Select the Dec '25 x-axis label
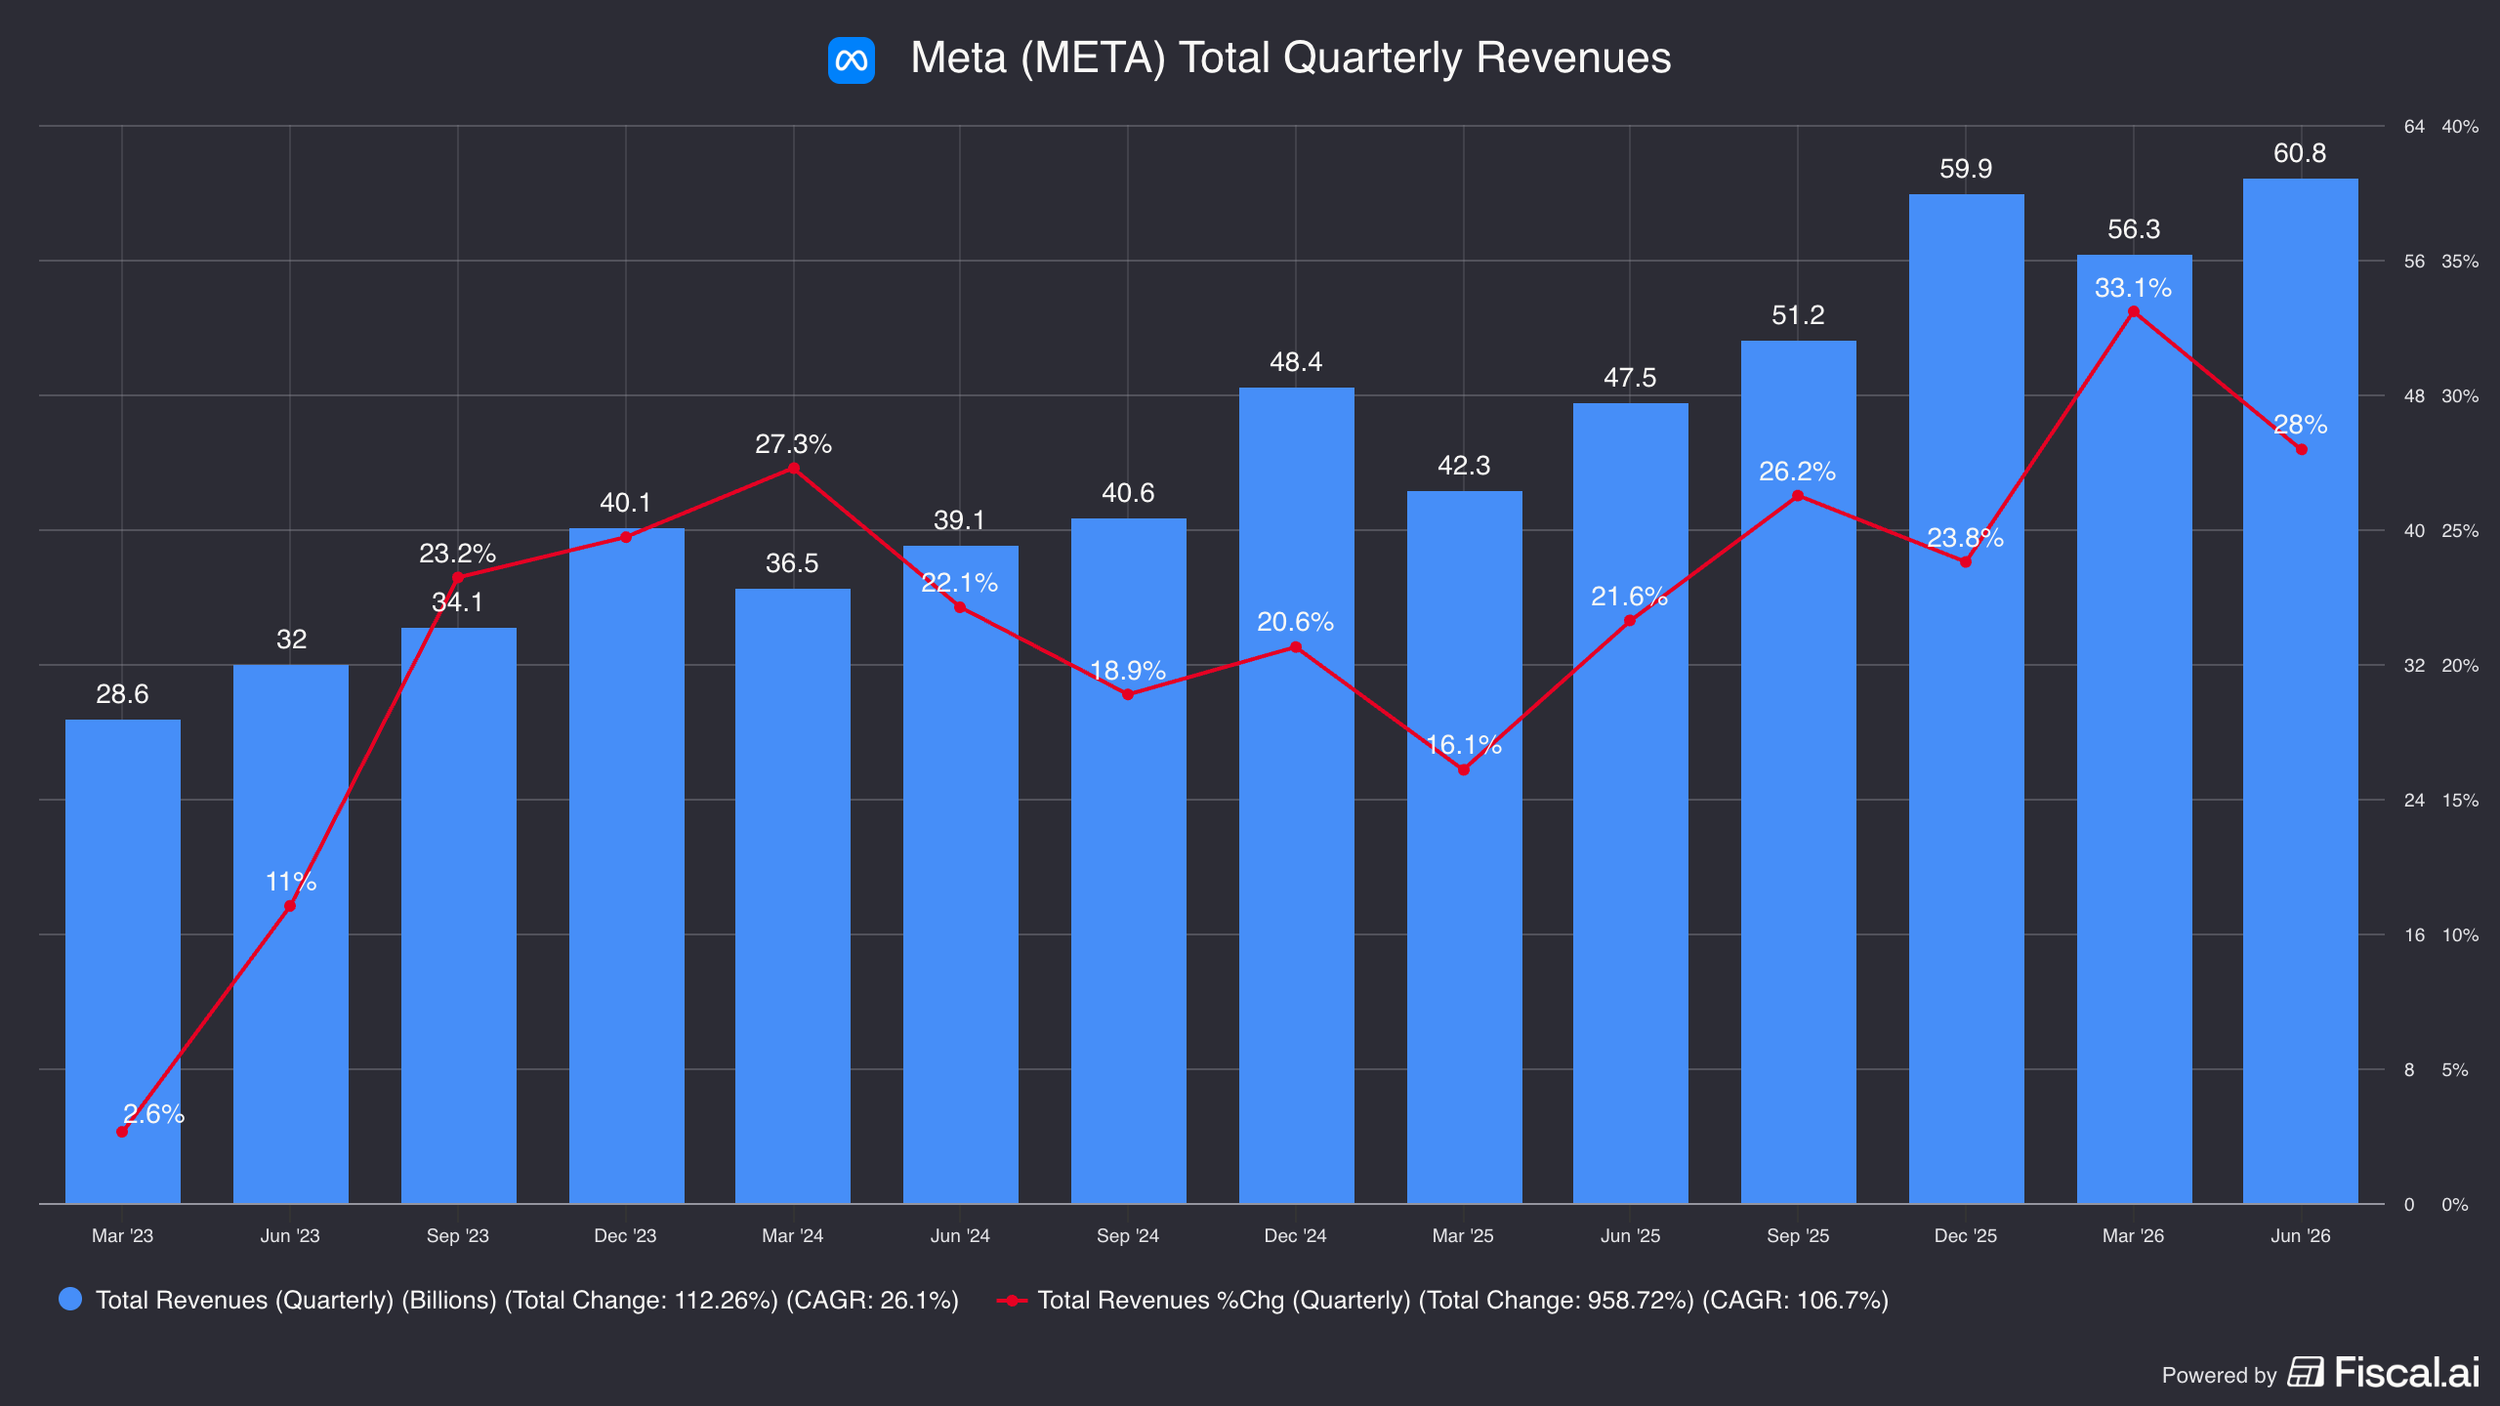This screenshot has height=1406, width=2500. tap(1966, 1236)
